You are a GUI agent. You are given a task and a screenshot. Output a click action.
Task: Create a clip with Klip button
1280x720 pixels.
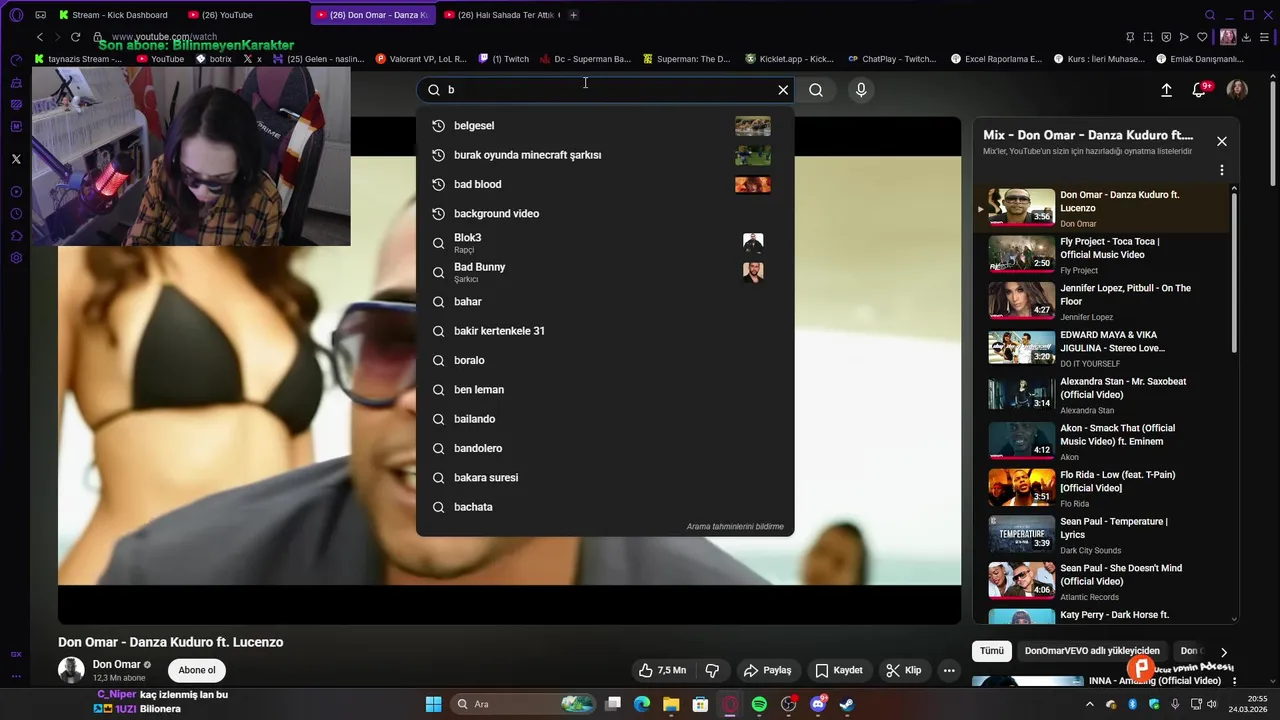click(x=904, y=670)
